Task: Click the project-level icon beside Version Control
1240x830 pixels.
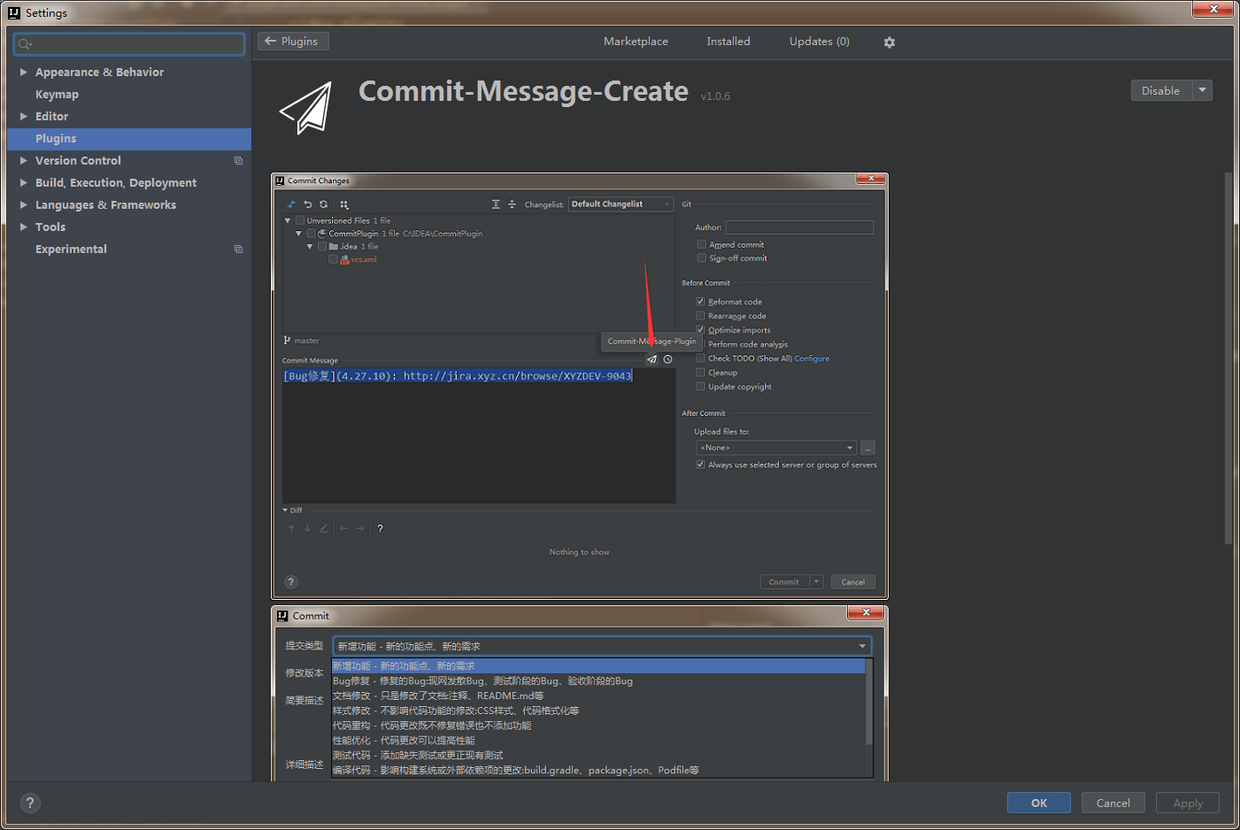Action: [238, 161]
